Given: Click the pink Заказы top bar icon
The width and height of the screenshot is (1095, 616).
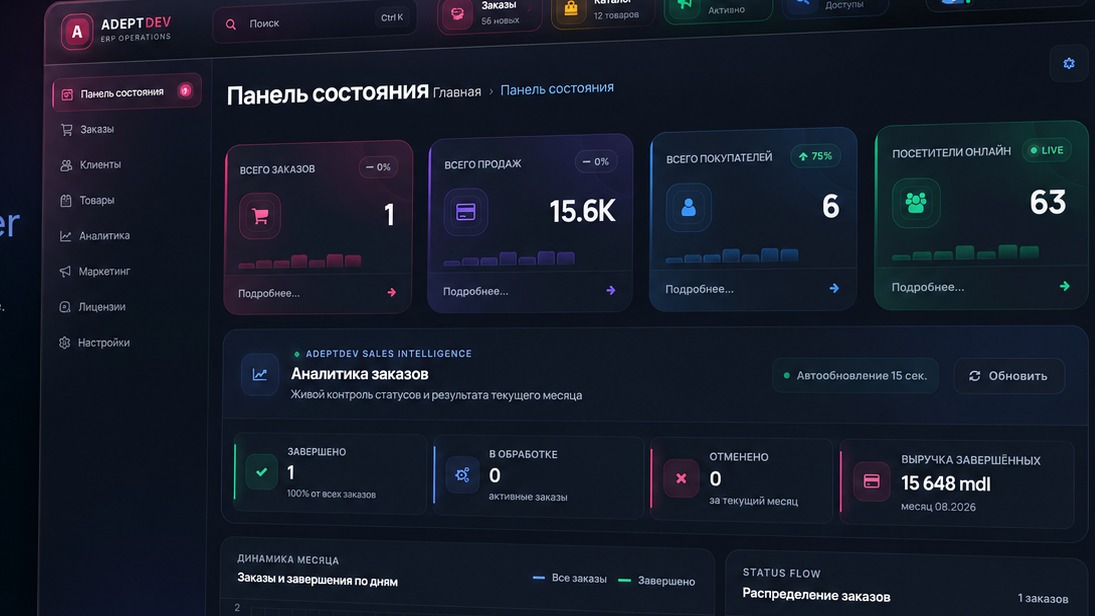Looking at the screenshot, I should [457, 14].
